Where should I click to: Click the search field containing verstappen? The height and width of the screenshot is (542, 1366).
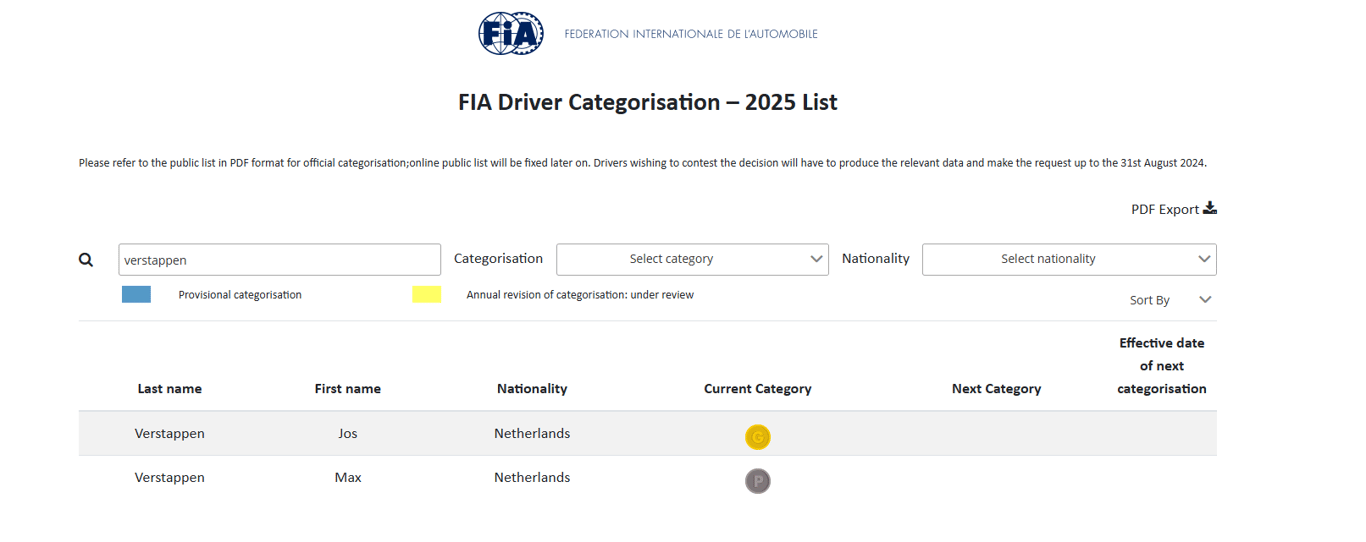[x=279, y=259]
